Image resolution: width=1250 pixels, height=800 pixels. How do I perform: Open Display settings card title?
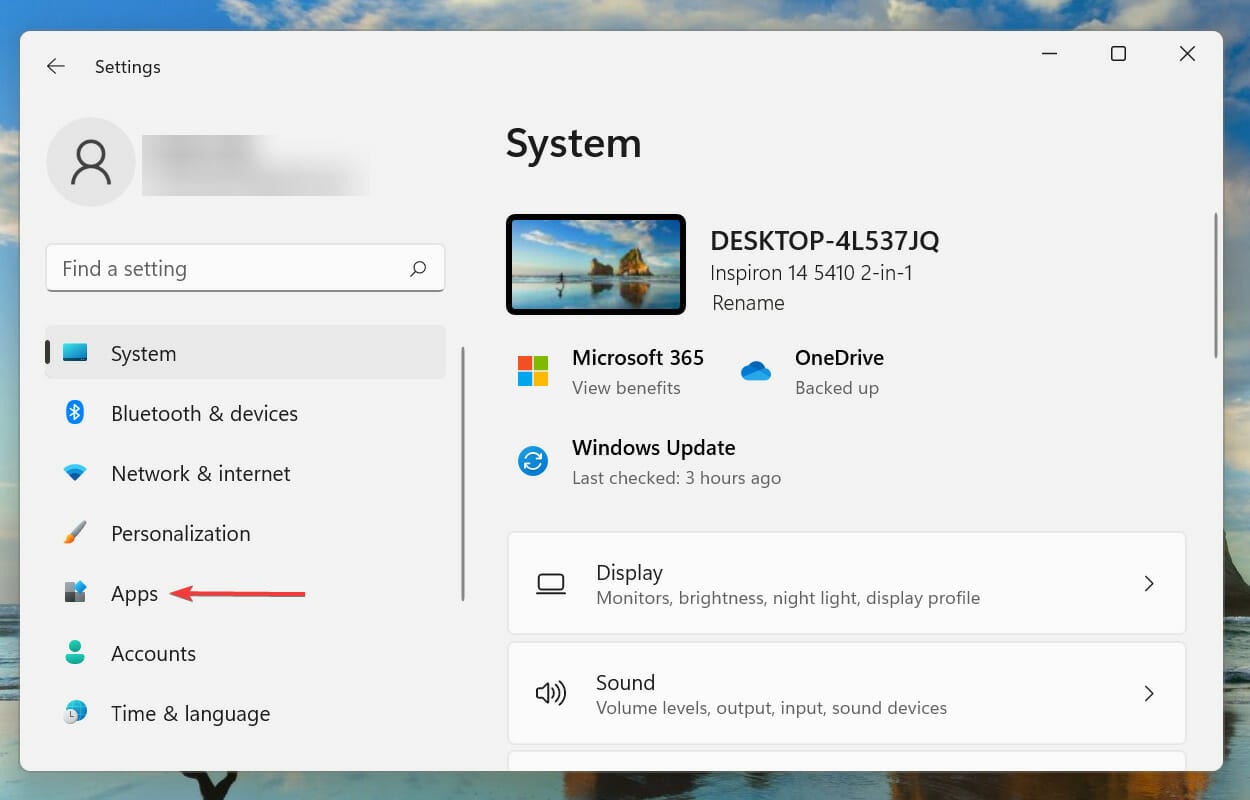629,572
